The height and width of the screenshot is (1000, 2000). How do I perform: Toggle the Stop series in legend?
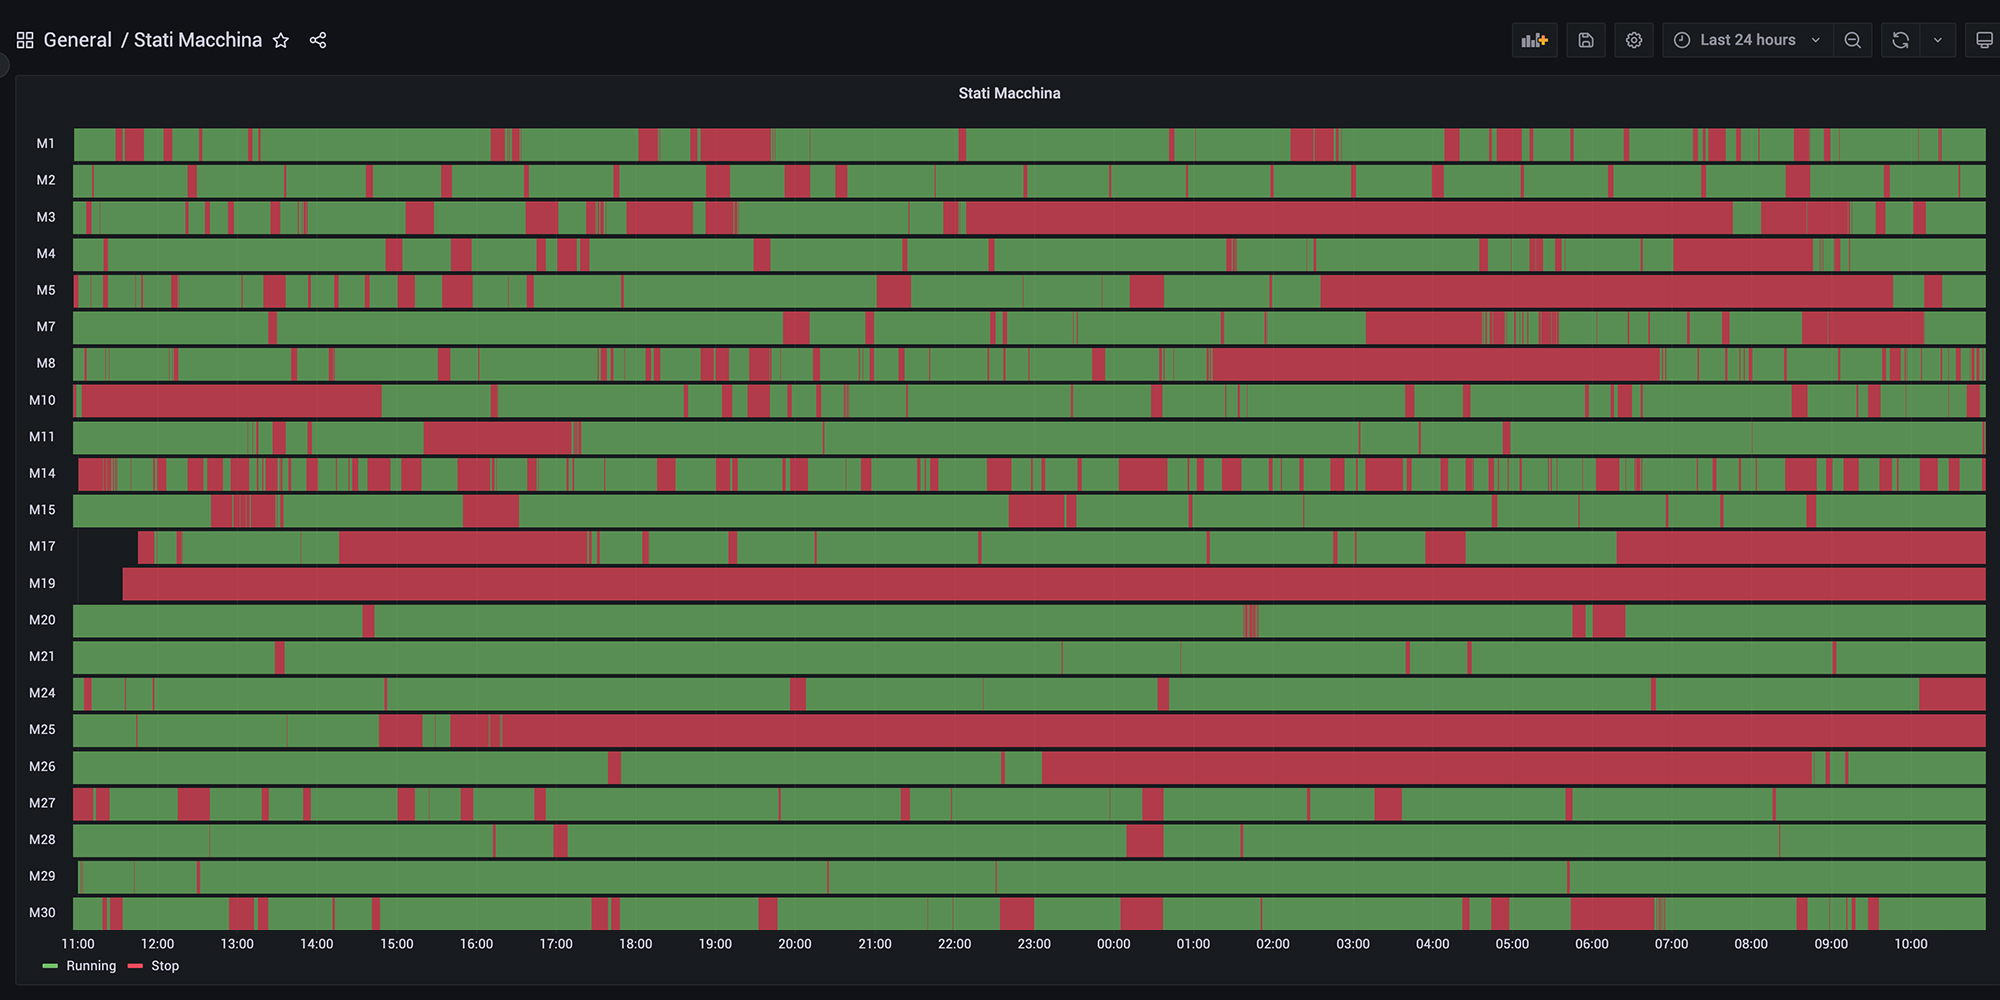pyautogui.click(x=165, y=966)
